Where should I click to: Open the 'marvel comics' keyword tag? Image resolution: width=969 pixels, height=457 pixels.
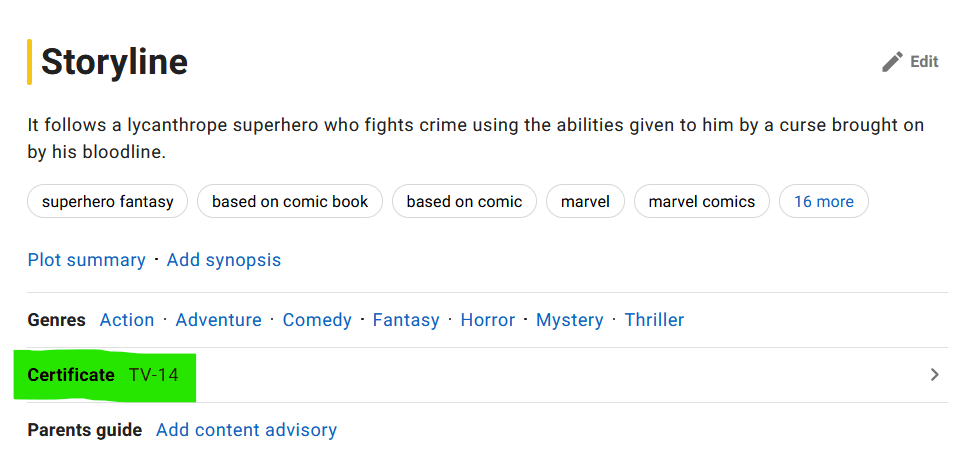[x=702, y=202]
